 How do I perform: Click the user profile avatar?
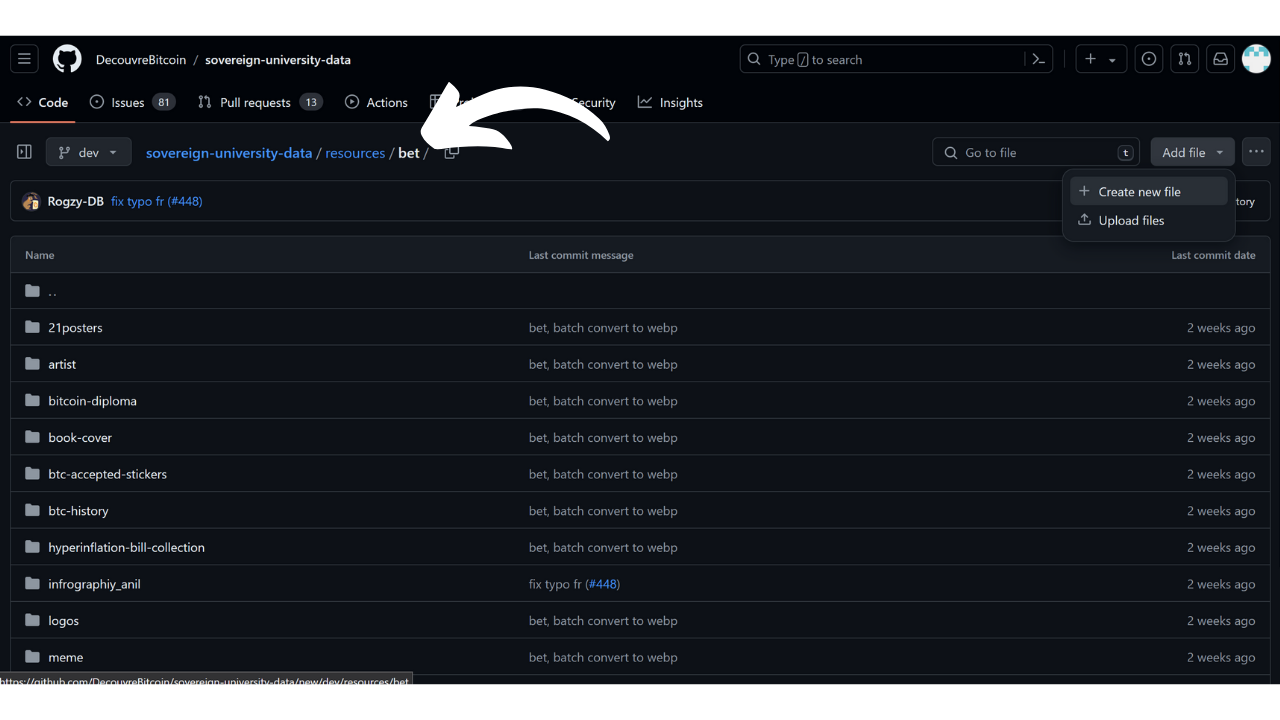coord(1256,59)
